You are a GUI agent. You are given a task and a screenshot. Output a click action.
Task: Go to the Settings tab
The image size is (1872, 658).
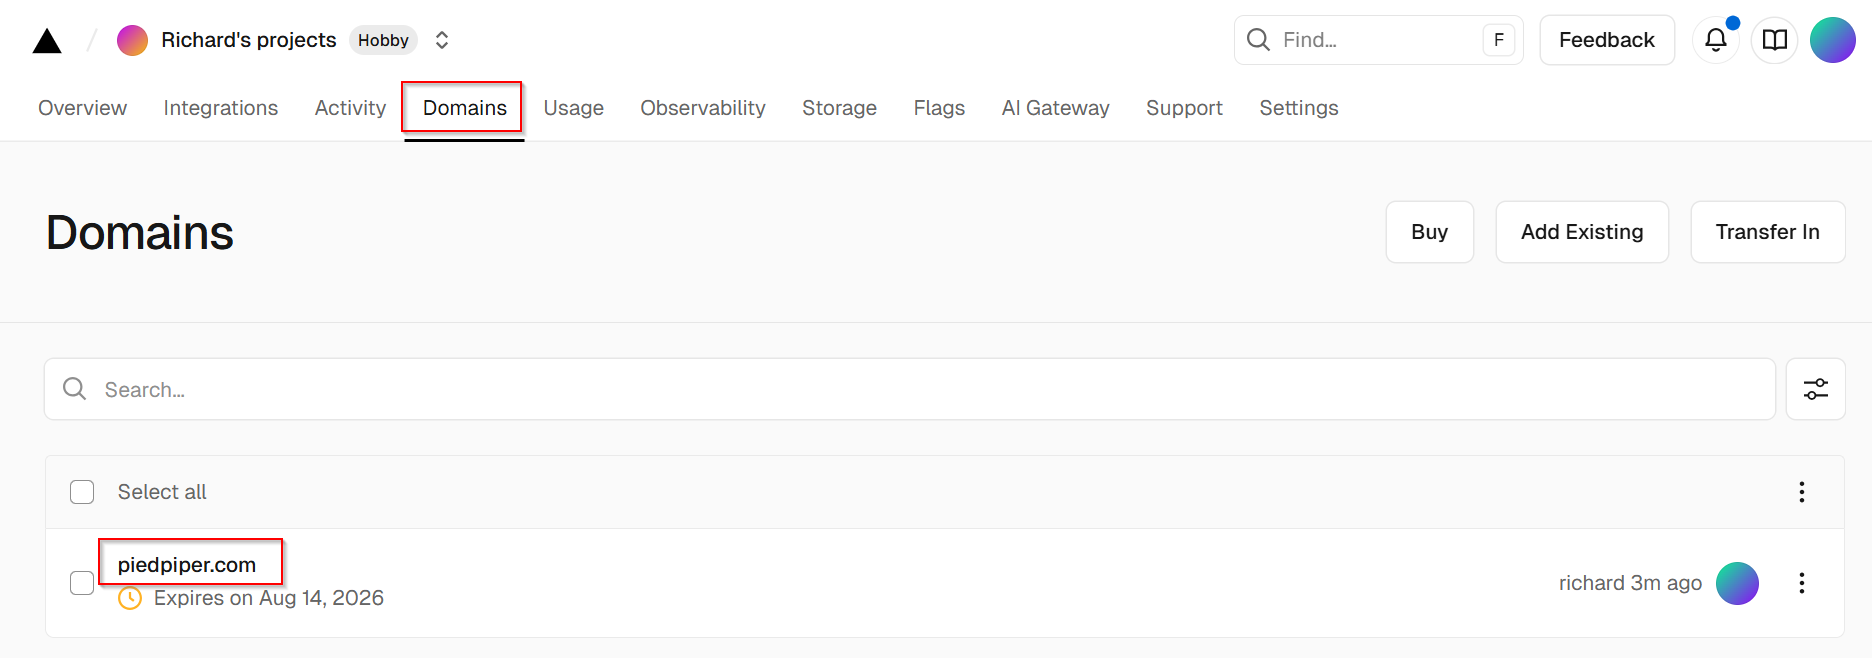[x=1298, y=108]
